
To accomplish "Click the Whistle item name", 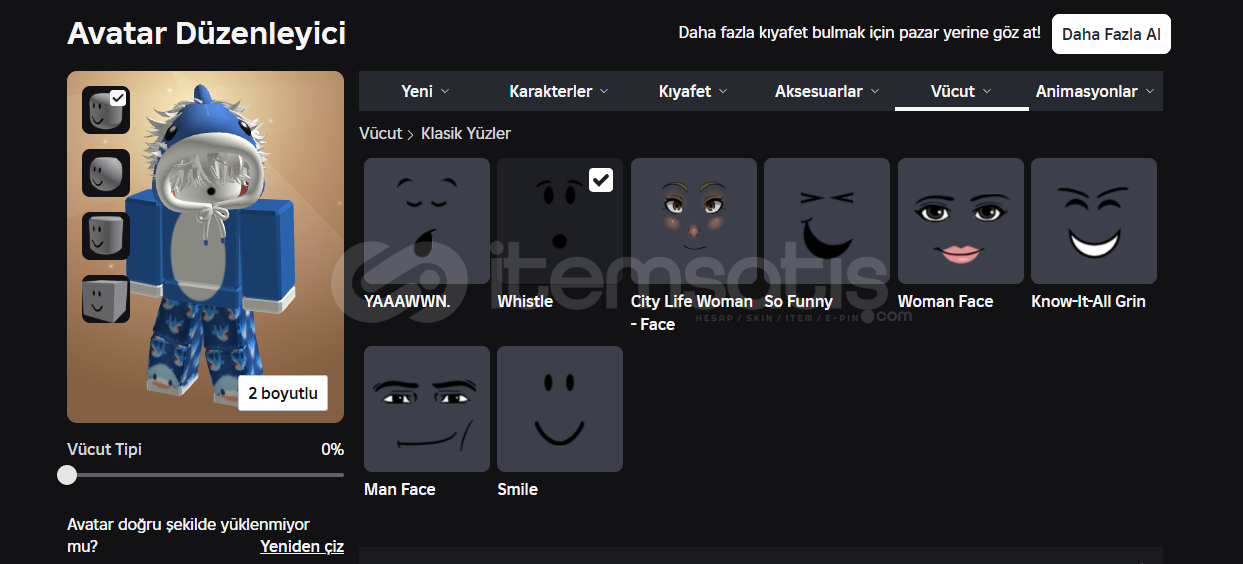I will (525, 301).
